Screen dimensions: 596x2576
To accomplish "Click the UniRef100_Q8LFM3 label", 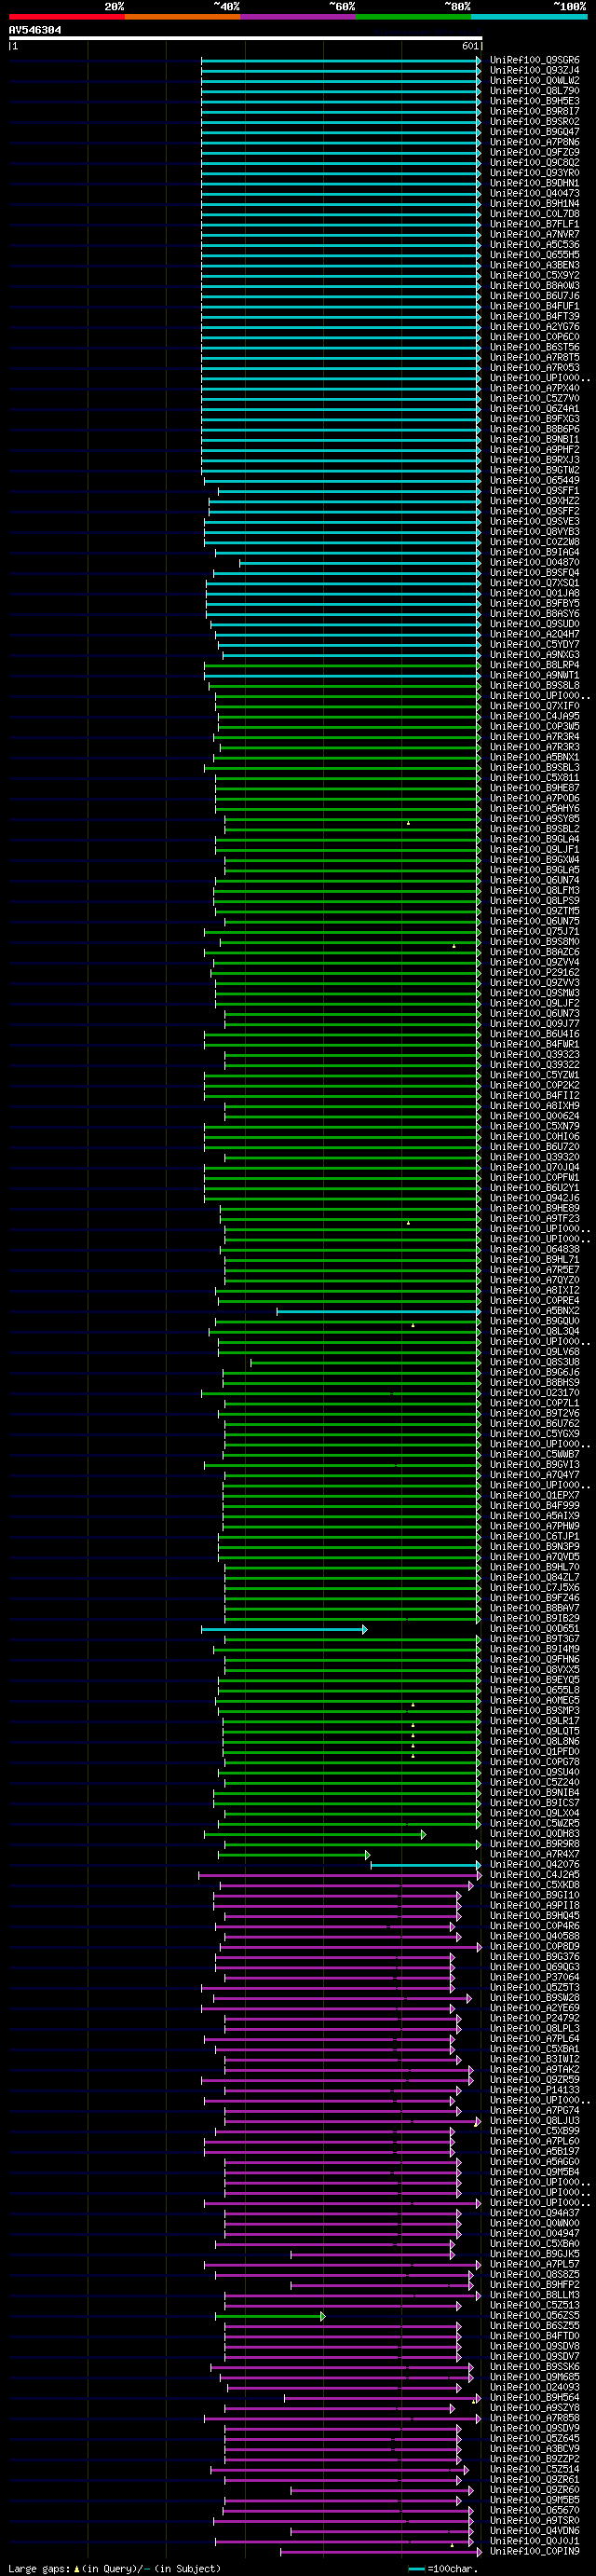I will tap(534, 891).
